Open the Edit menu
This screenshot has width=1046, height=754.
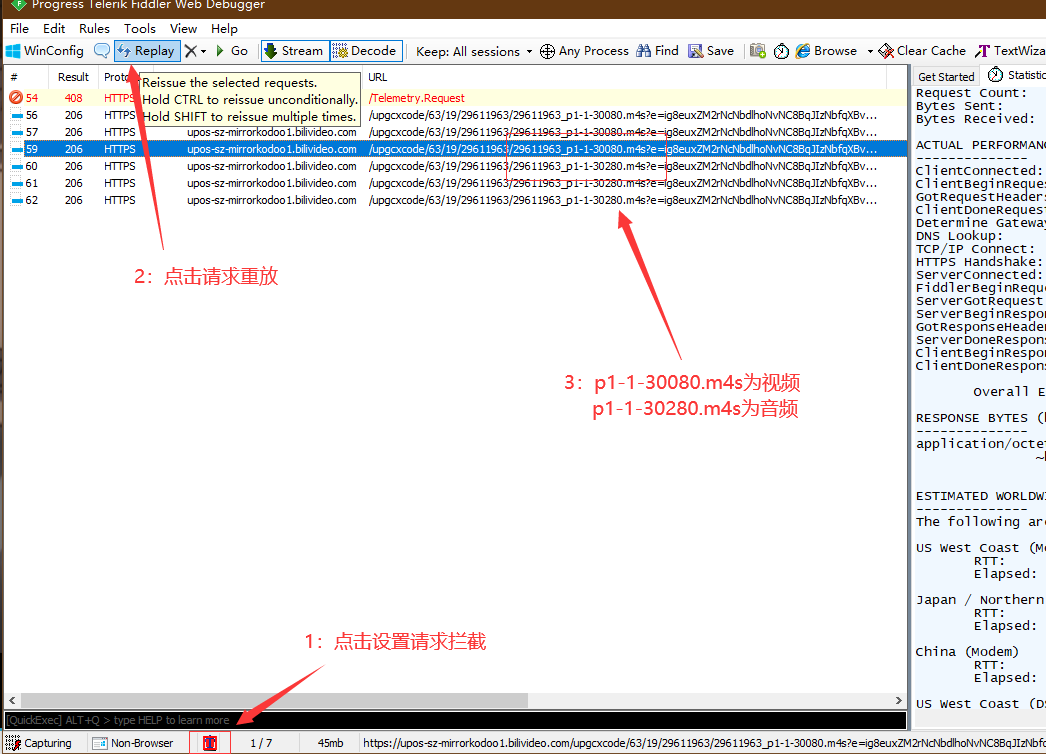54,29
